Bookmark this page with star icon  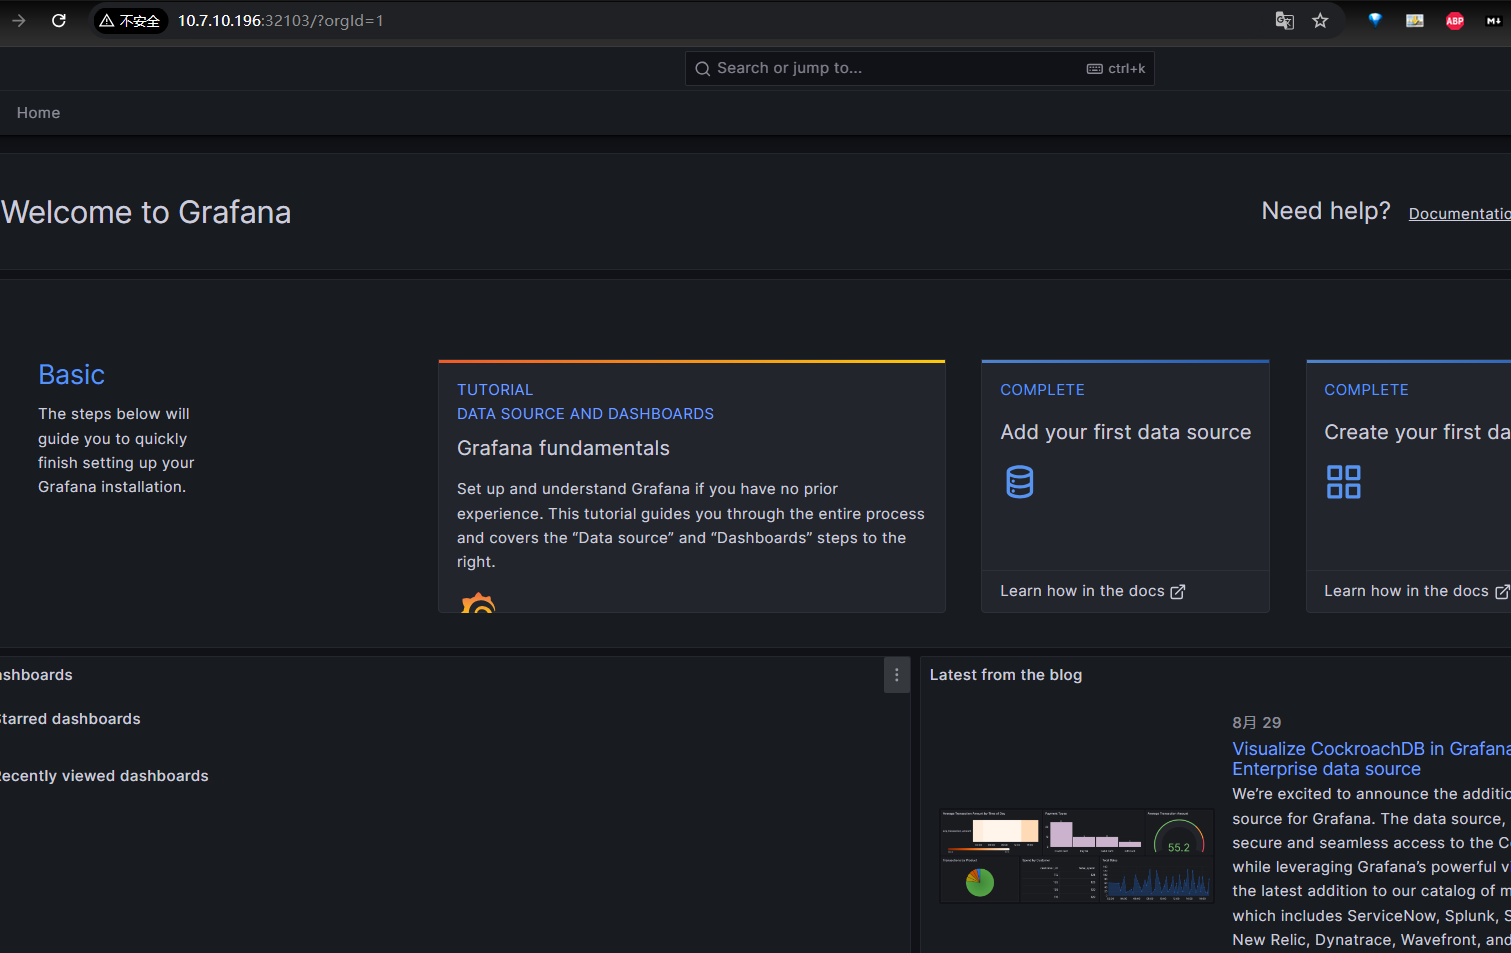tap(1320, 20)
